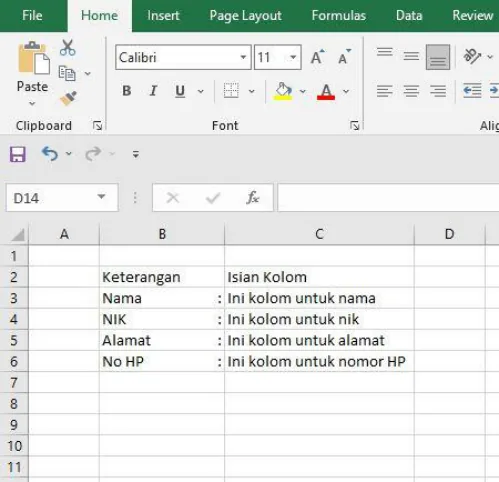Viewport: 499px width, 482px height.
Task: Click the Paste clipboard icon
Action: [x=34, y=58]
